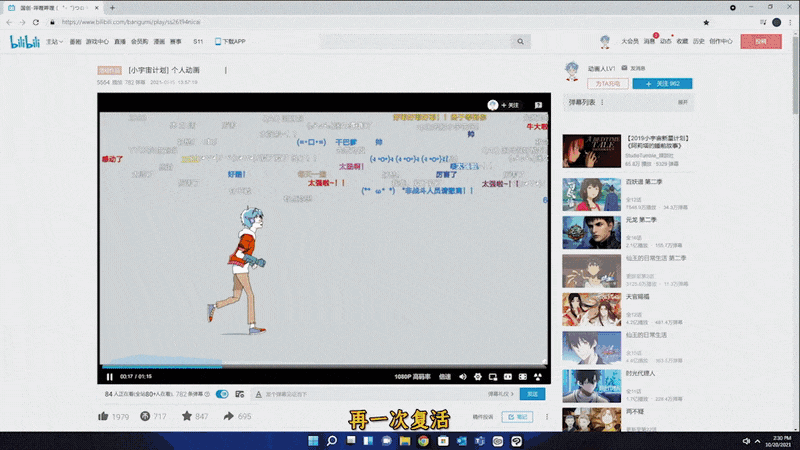Click the site search box
Image resolution: width=800 pixels, height=450 pixels.
pyautogui.click(x=415, y=41)
